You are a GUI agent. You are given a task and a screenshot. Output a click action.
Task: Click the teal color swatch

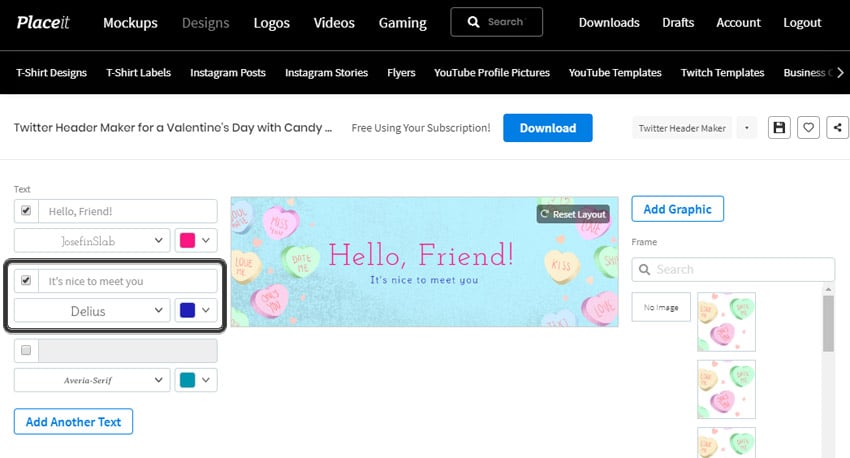click(x=188, y=380)
